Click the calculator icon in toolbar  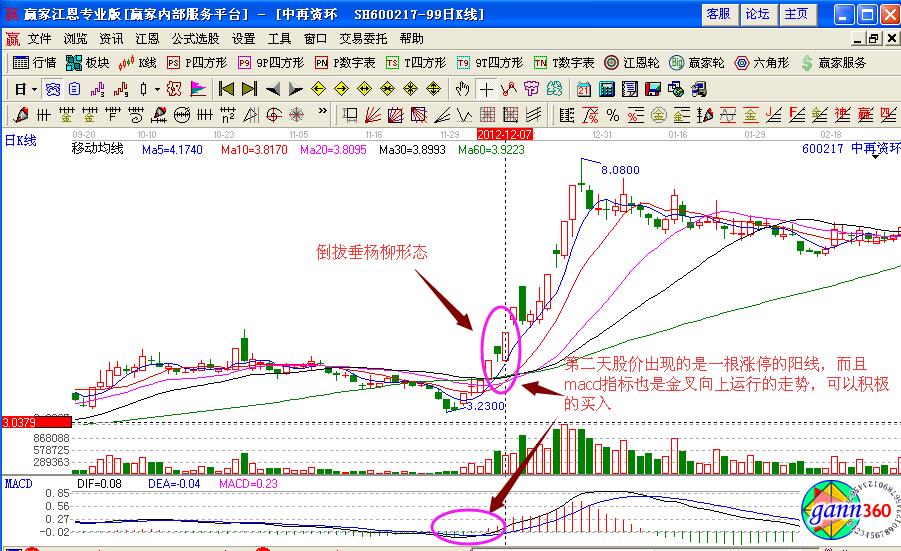click(606, 88)
